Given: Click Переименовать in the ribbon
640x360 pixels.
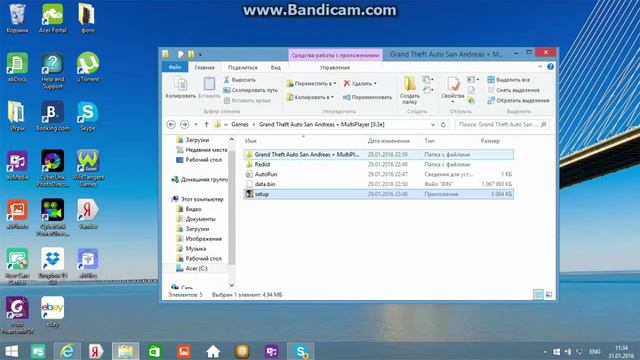Looking at the screenshot, I should pos(367,97).
